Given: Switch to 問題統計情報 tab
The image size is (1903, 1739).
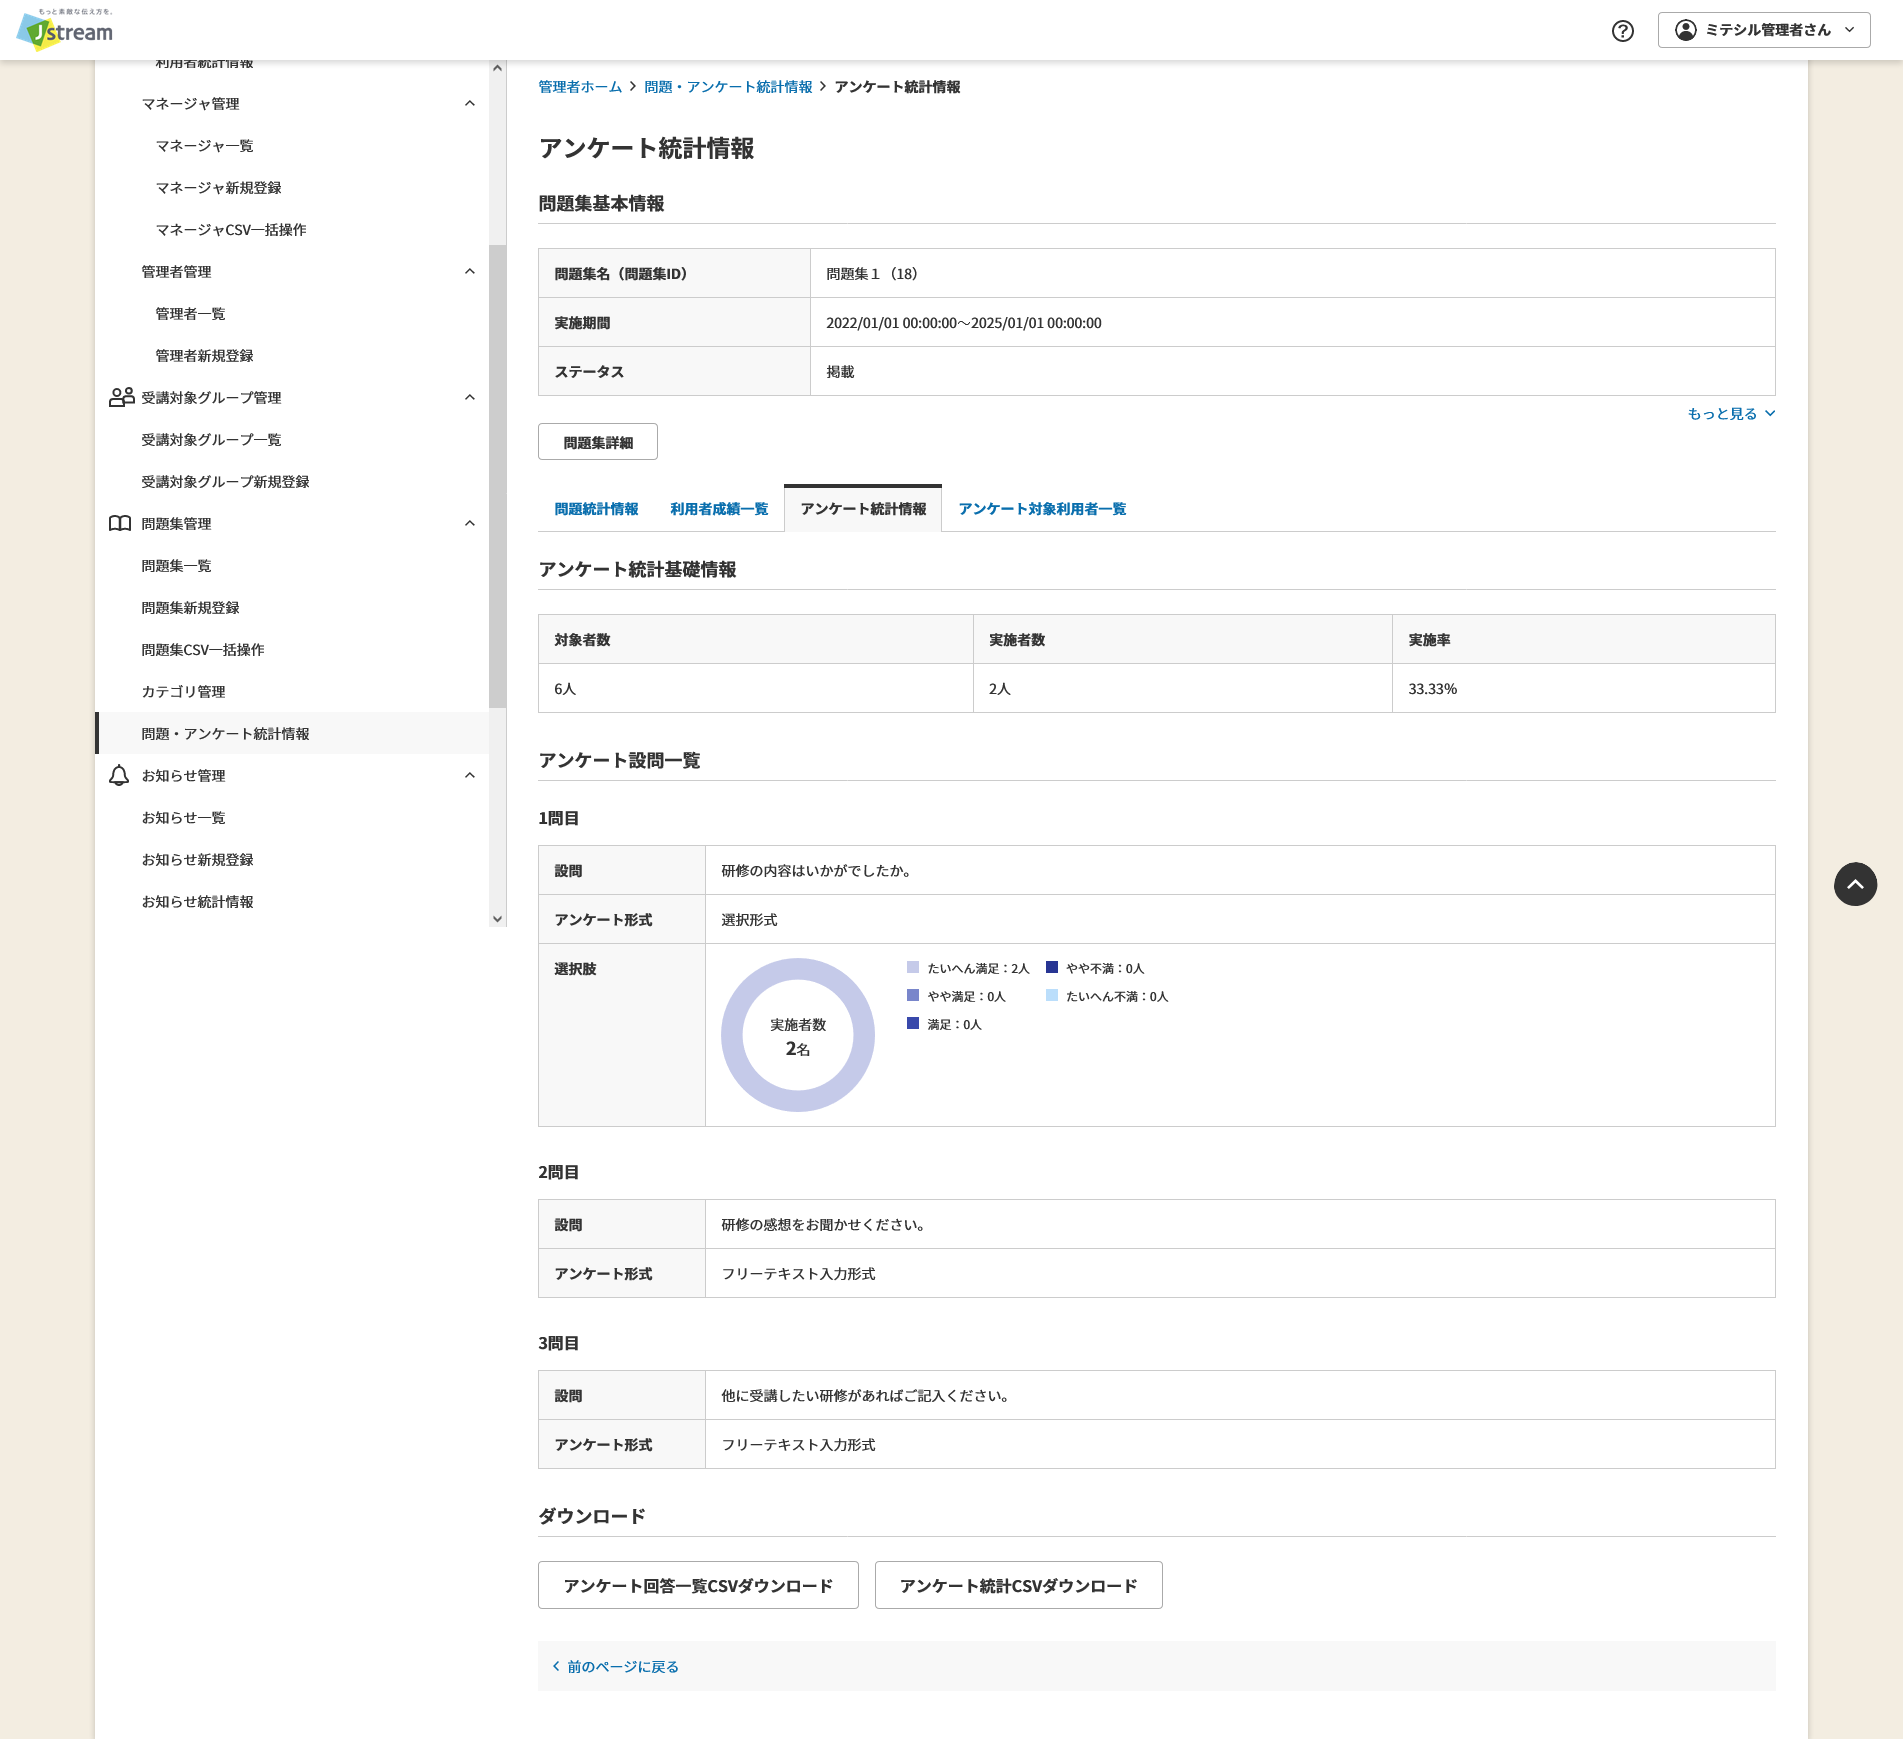Looking at the screenshot, I should pos(596,509).
